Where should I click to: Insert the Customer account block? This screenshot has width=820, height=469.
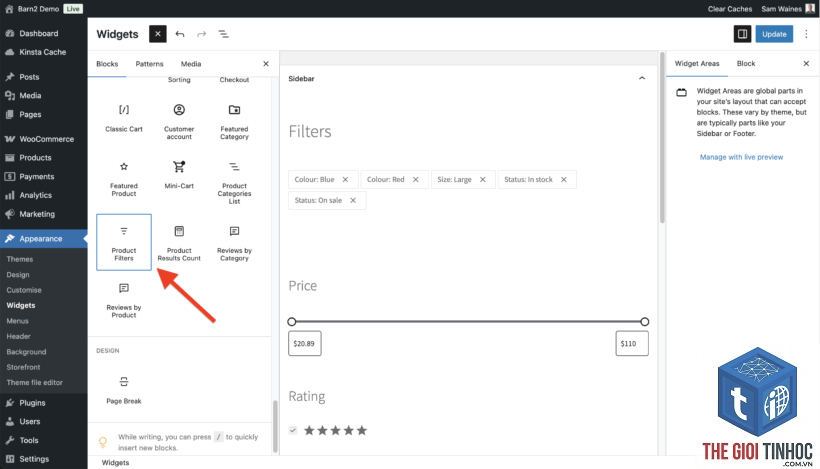pos(179,121)
